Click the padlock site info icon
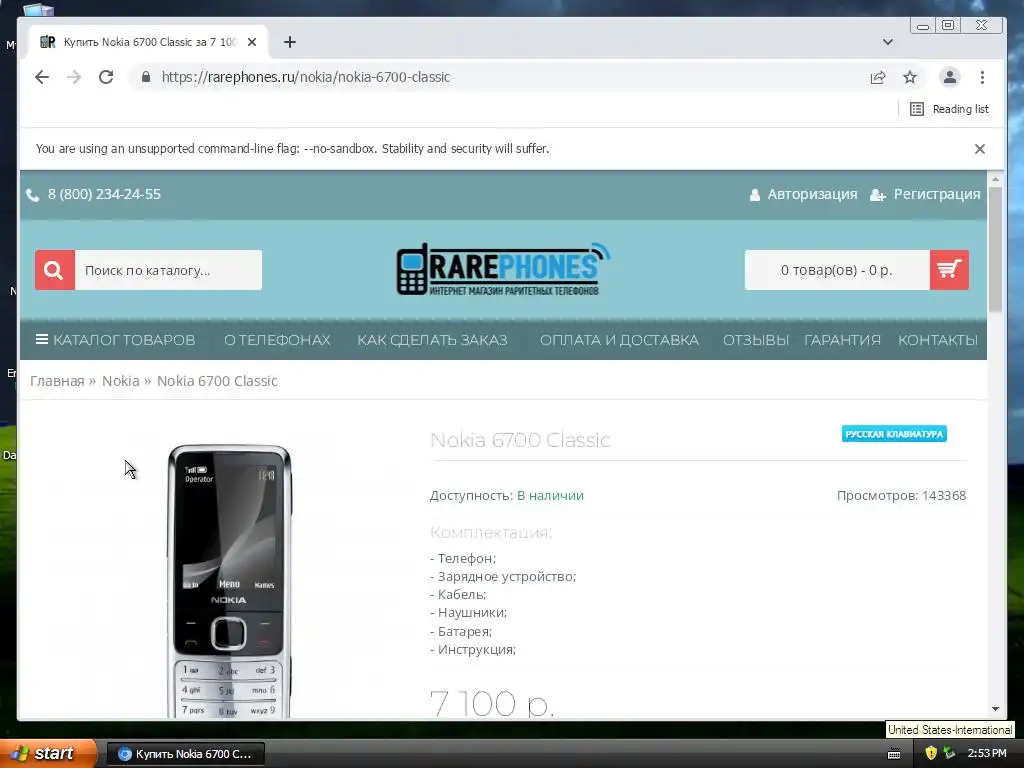The image size is (1024, 768). (146, 77)
